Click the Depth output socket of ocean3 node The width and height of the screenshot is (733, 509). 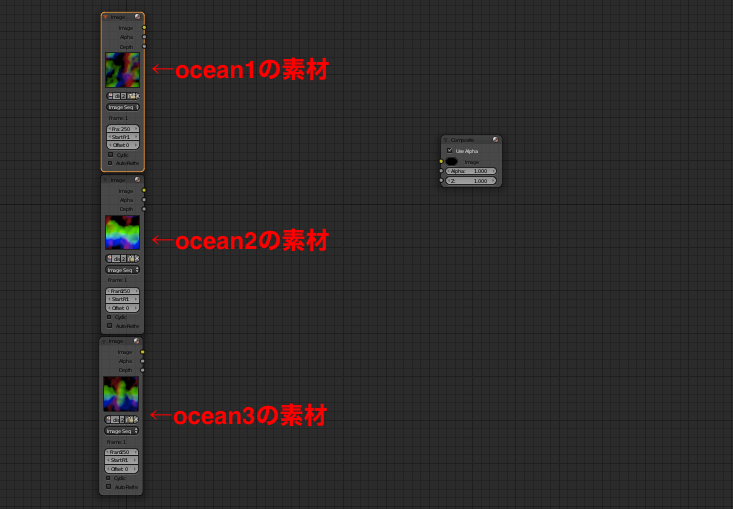click(142, 370)
